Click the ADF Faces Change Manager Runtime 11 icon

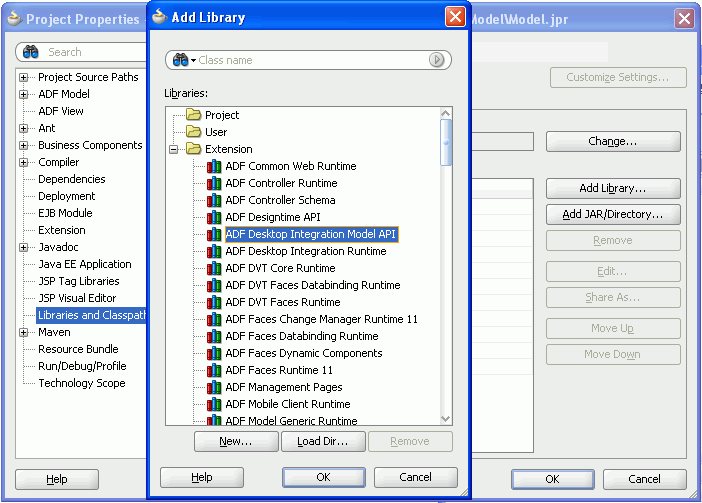[x=214, y=320]
